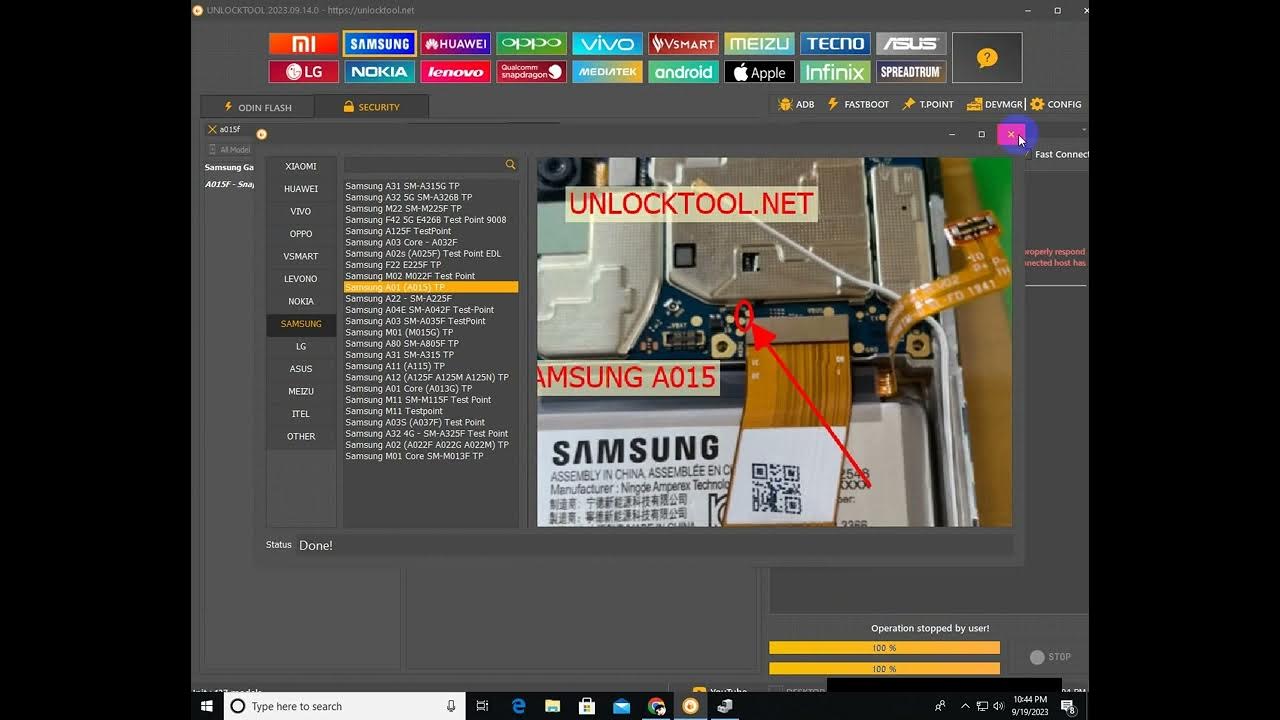Open the T.POINT toolbar item
This screenshot has height=720, width=1280.
pyautogui.click(x=928, y=104)
